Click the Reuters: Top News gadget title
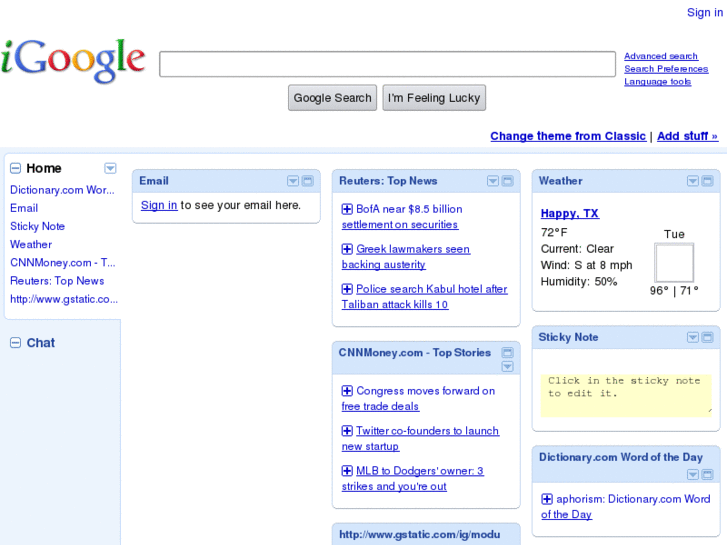Viewport: 727px width, 545px height. (388, 181)
